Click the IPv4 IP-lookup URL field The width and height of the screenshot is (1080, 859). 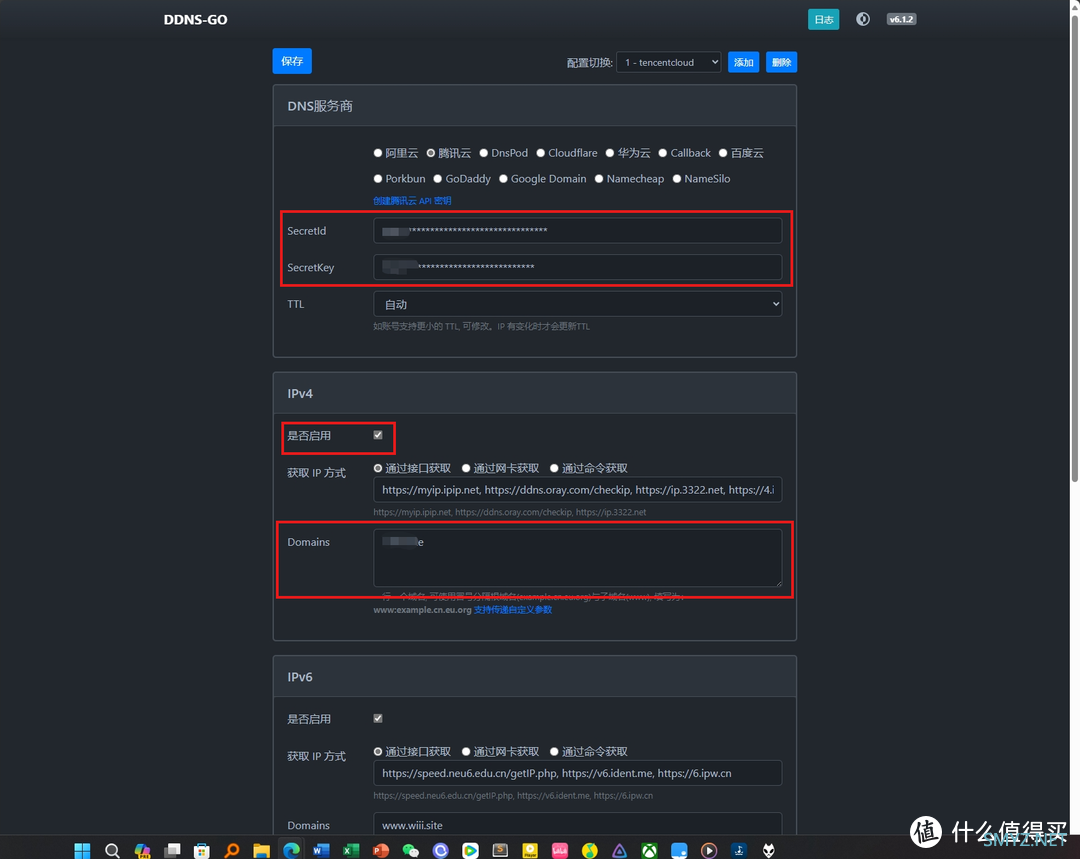tap(577, 490)
